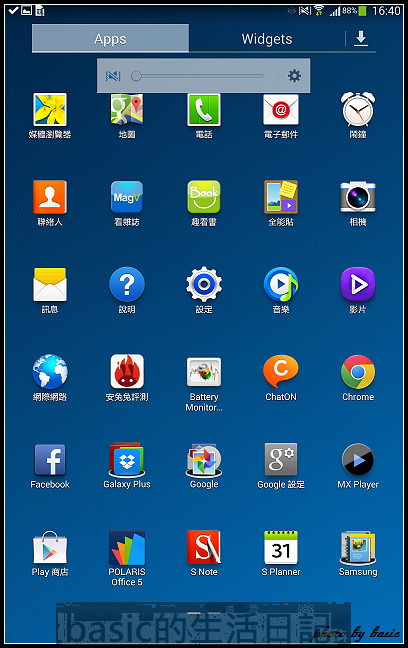Tap the checkmark notification icon in status bar
The width and height of the screenshot is (408, 648).
point(14,10)
